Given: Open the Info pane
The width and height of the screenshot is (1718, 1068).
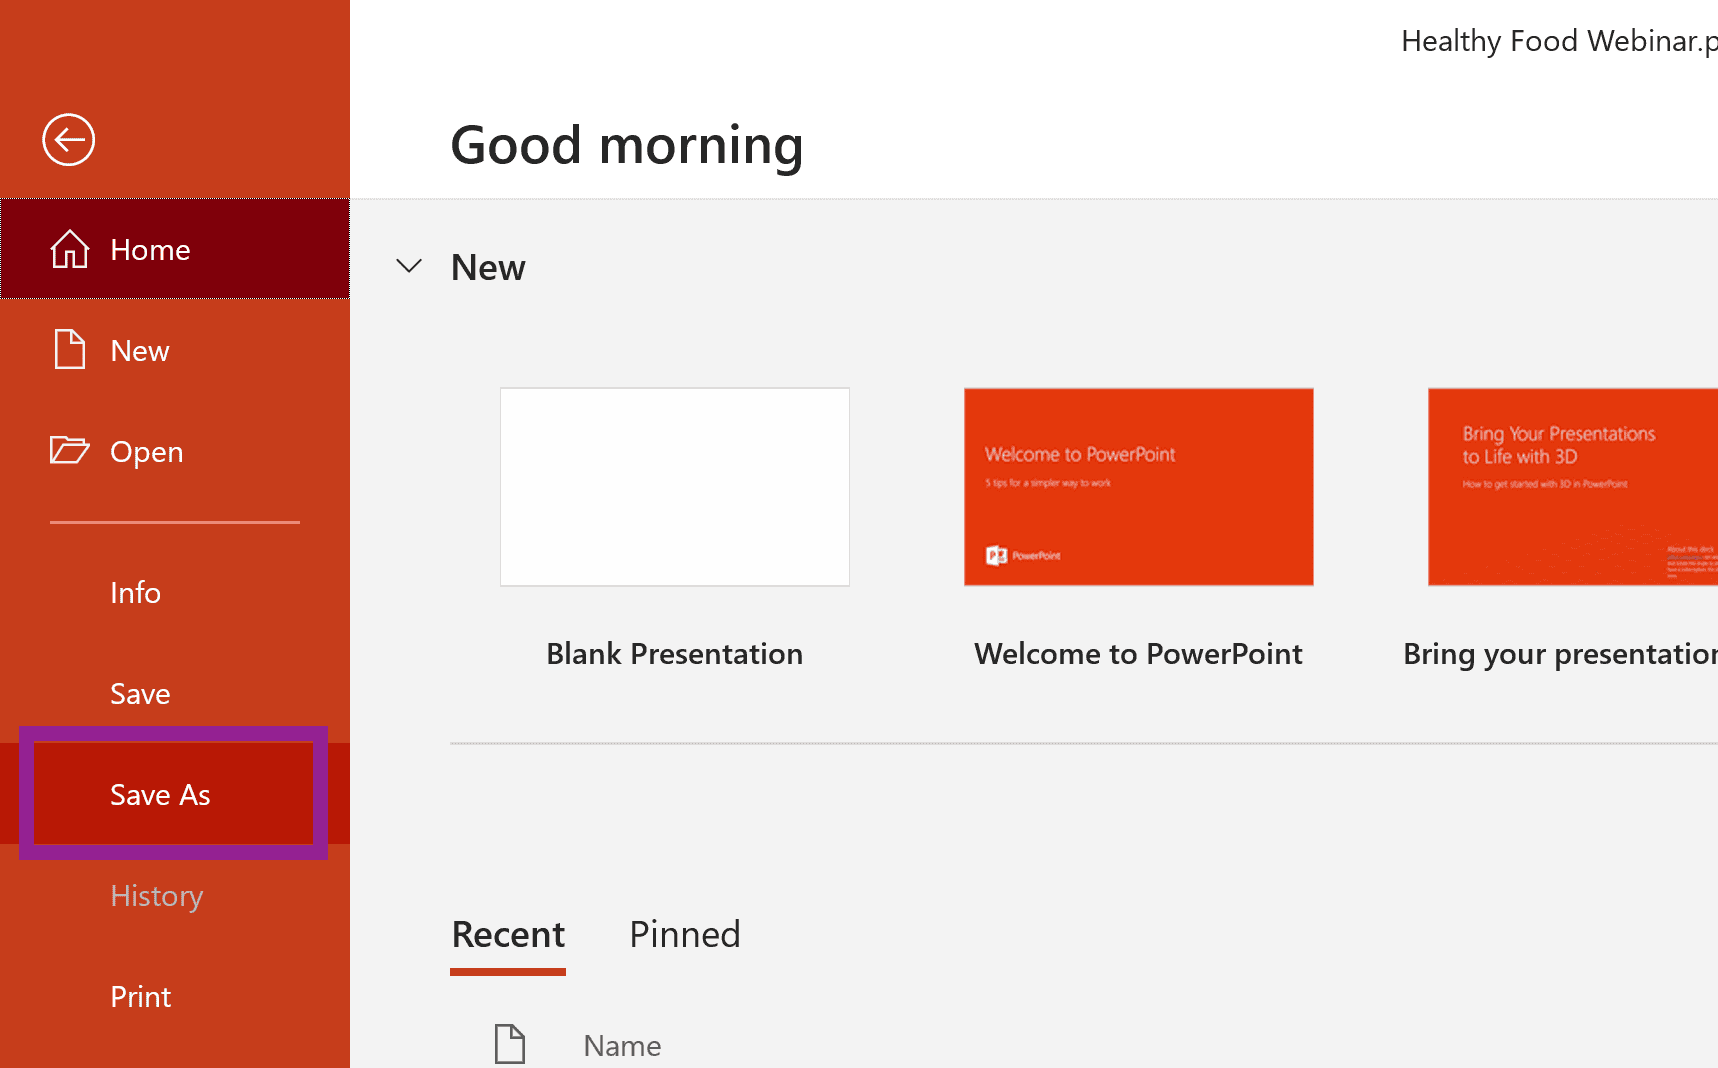Looking at the screenshot, I should click(x=135, y=592).
